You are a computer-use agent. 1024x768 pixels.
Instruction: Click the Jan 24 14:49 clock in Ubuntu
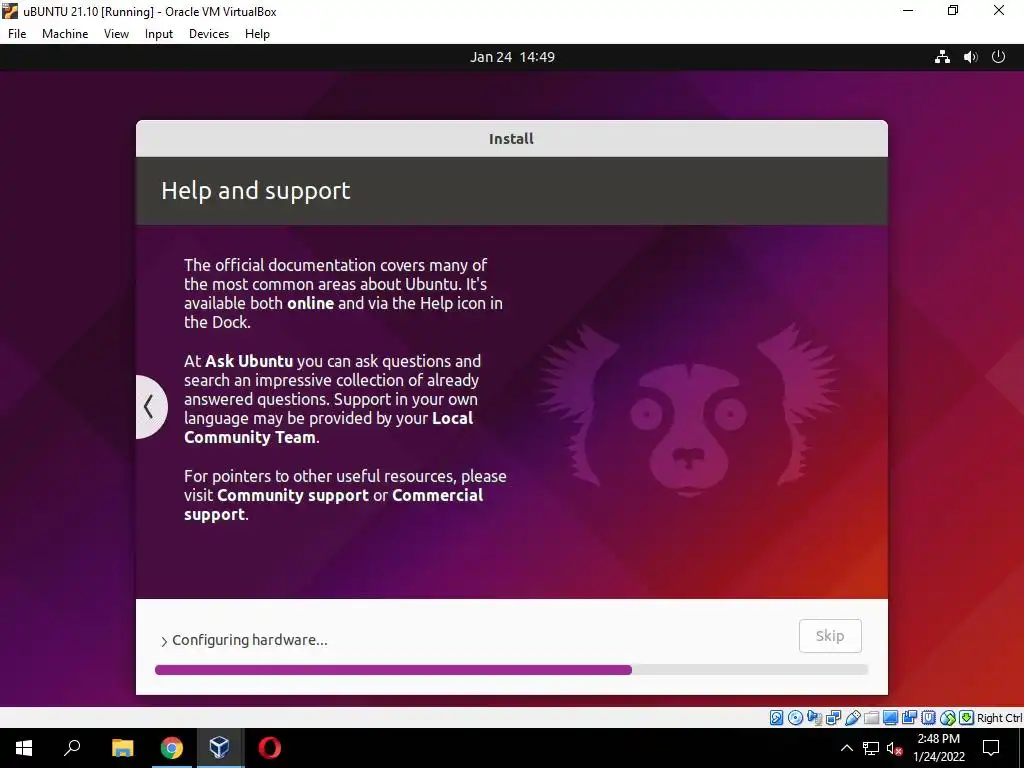click(x=512, y=57)
